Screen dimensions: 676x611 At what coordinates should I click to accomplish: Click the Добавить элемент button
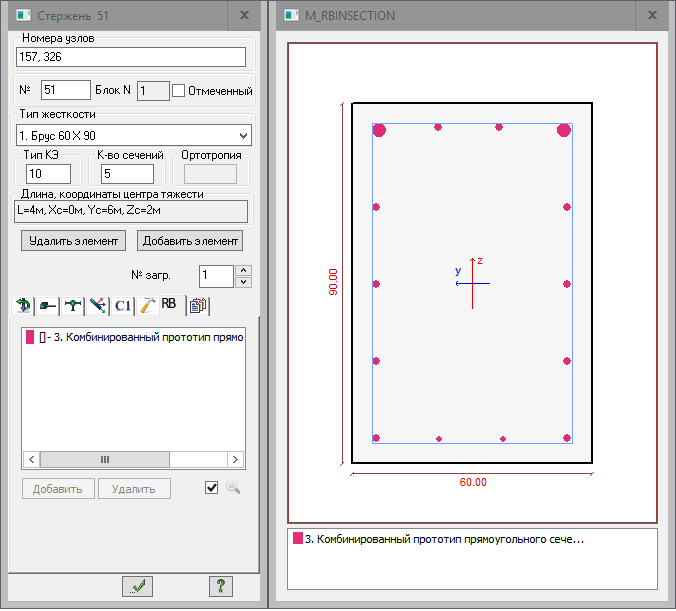click(190, 241)
